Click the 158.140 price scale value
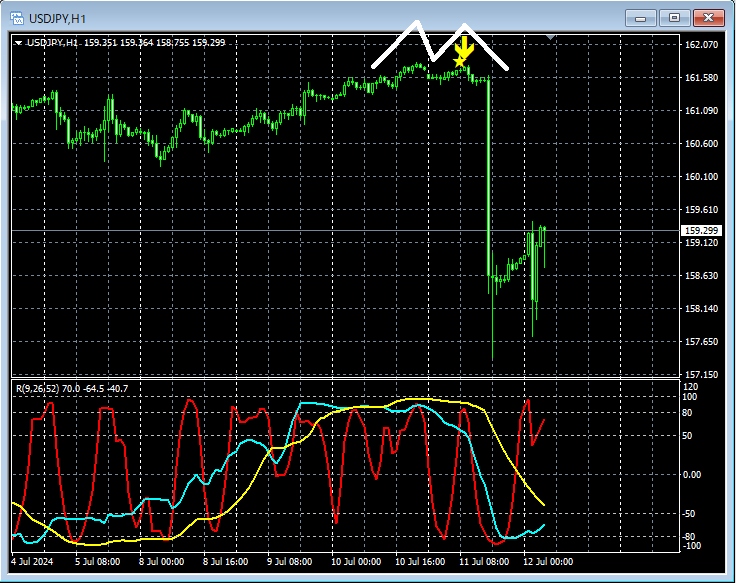Screen dimensions: 737x583 coord(701,308)
